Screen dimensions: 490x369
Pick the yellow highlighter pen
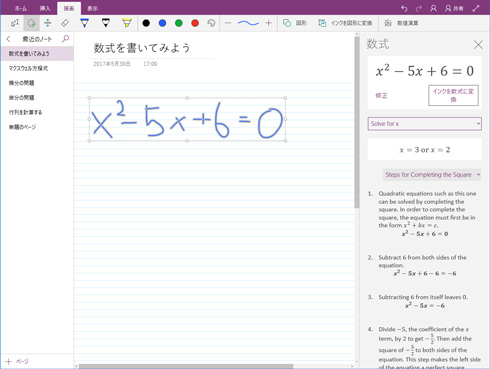click(127, 23)
